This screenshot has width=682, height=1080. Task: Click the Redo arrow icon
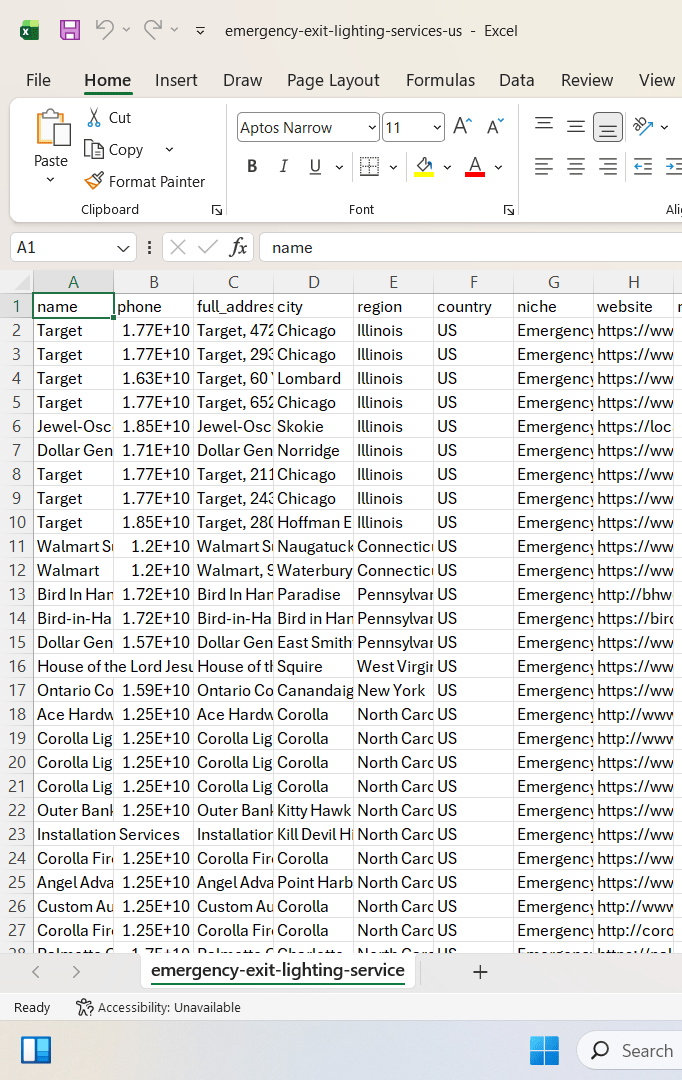click(153, 29)
